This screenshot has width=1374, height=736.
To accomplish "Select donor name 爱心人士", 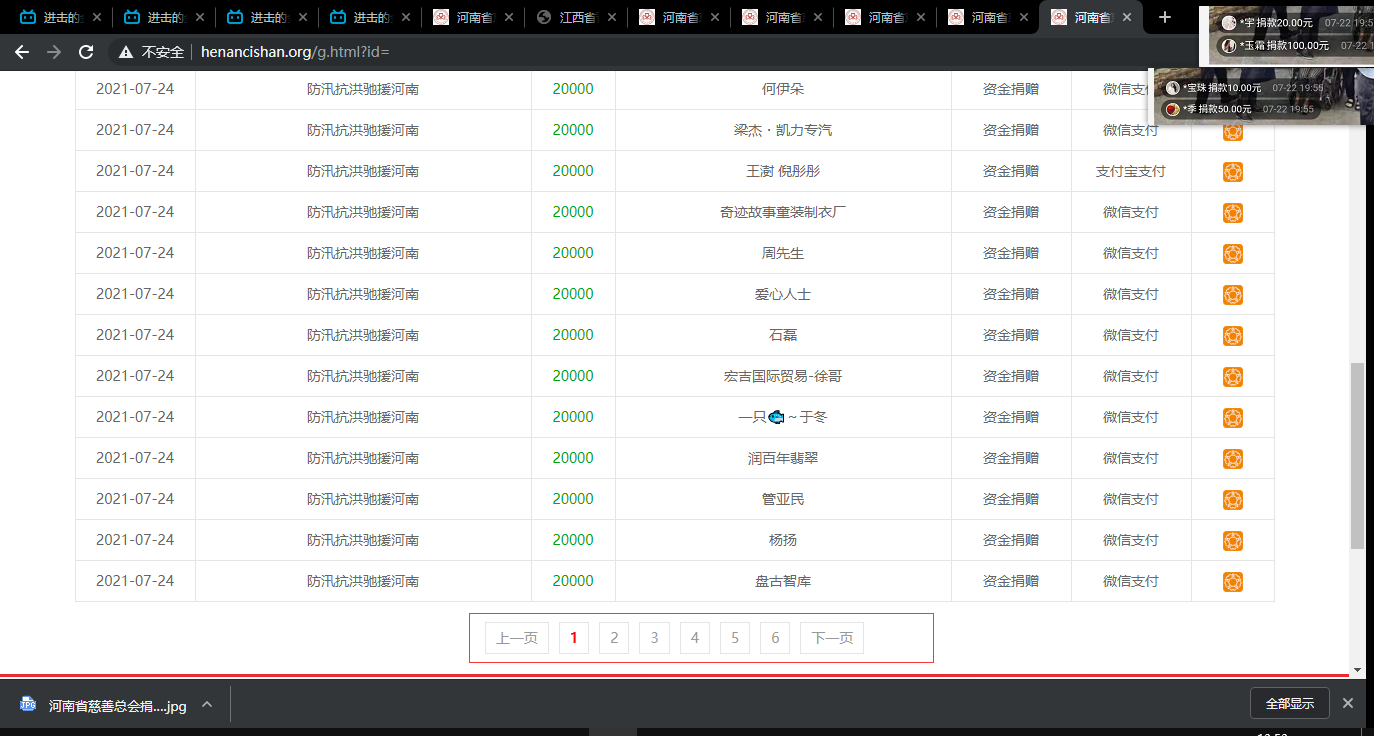I will point(783,294).
